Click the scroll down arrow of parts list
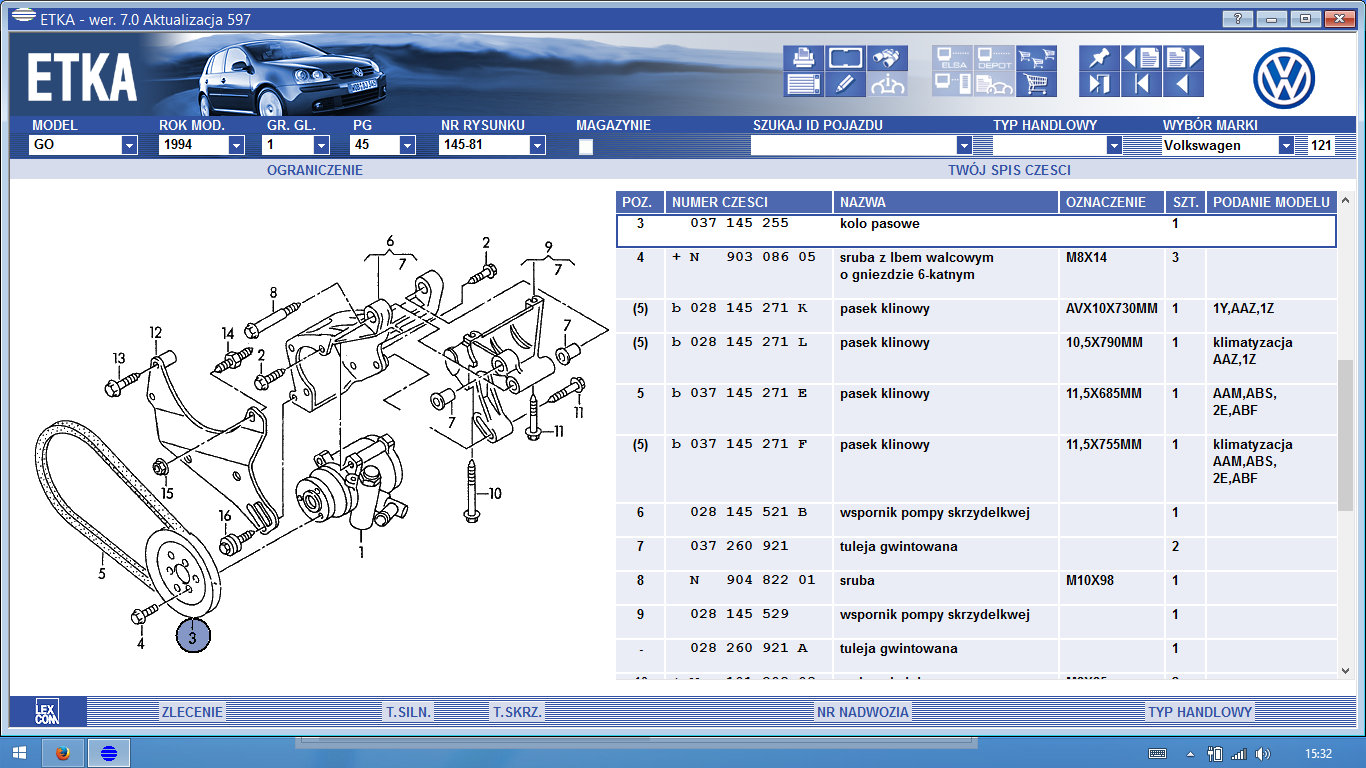 tap(1345, 671)
